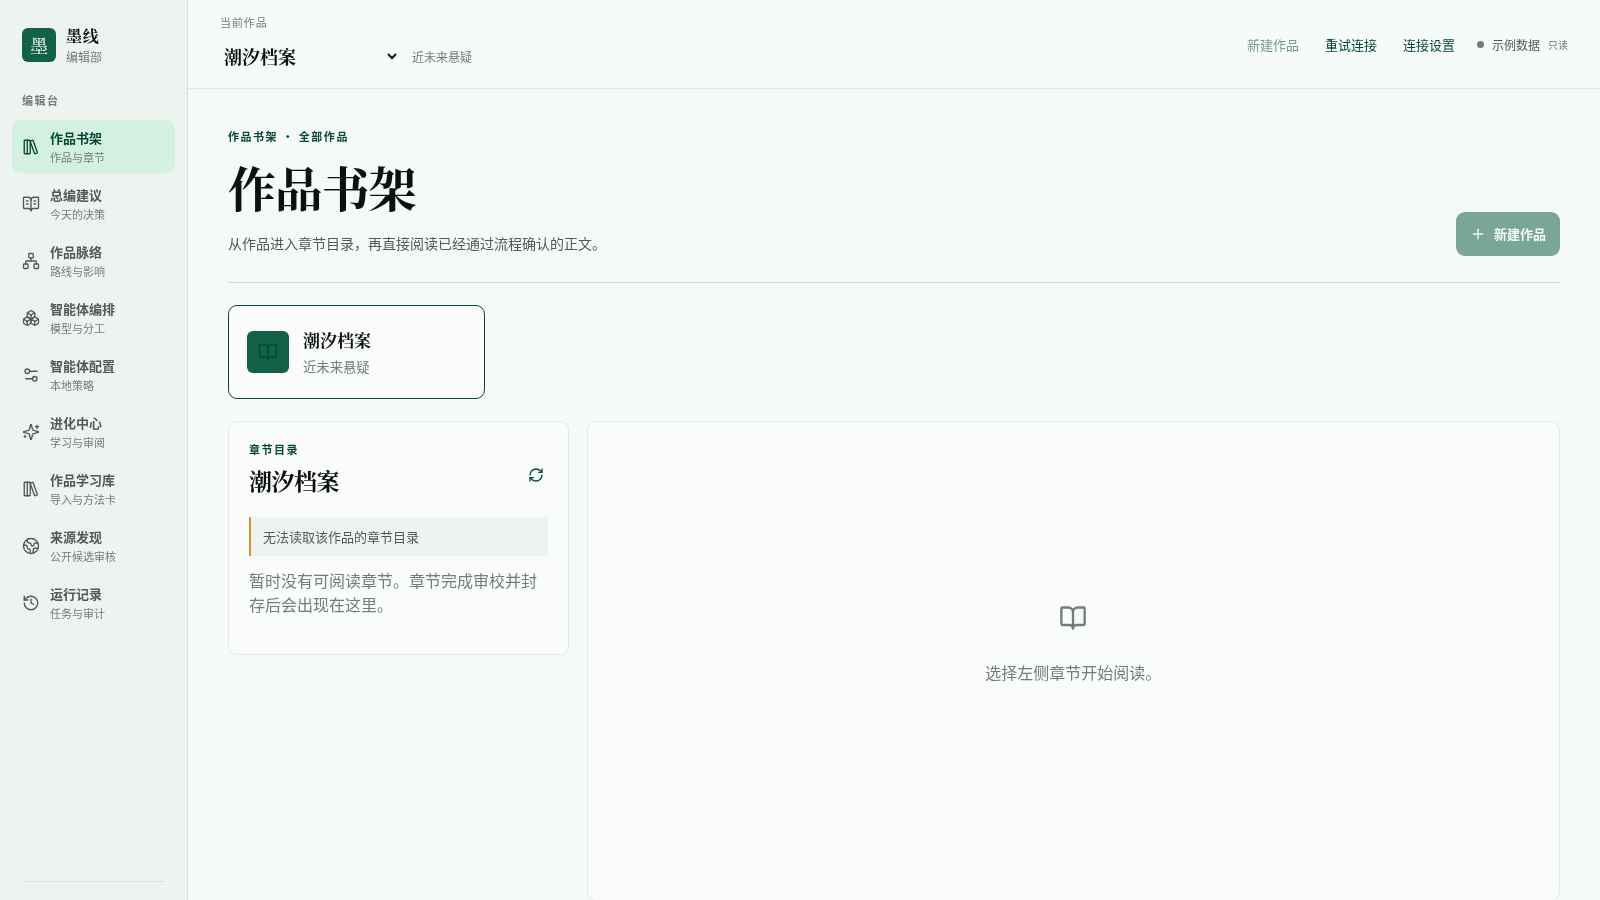Screen dimensions: 1600x900
Task: Open the 作品脉络 sidebar icon
Action: pyautogui.click(x=31, y=261)
